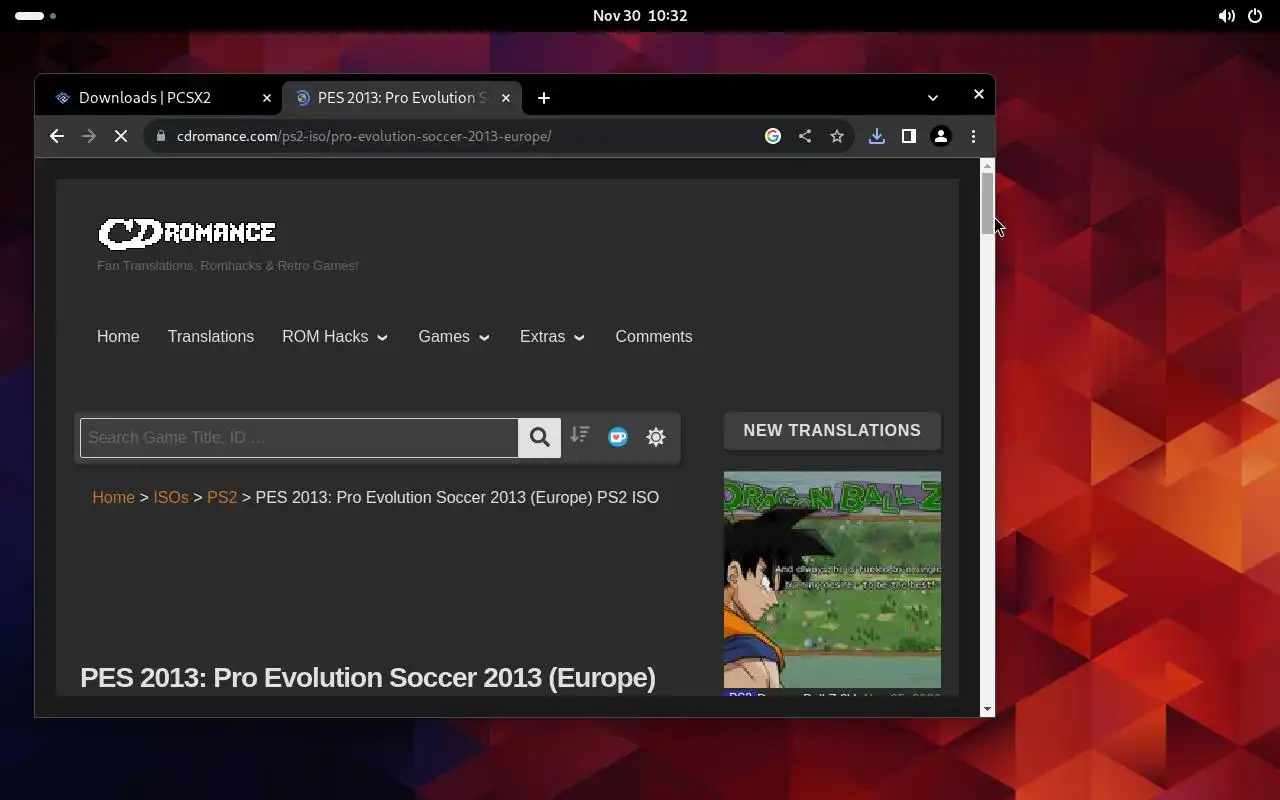
Task: Close the Downloads | PCSX2 tab
Action: 267,97
